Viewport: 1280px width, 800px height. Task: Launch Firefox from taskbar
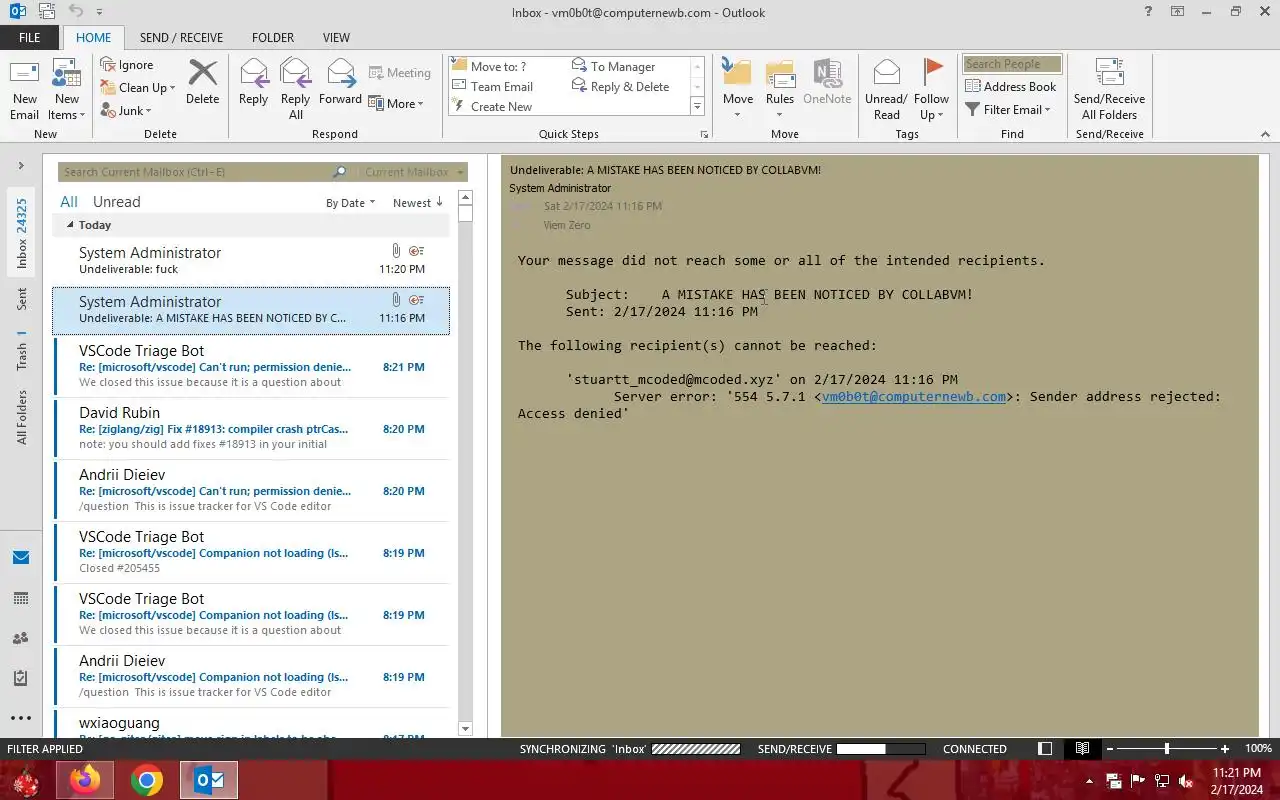click(x=86, y=781)
